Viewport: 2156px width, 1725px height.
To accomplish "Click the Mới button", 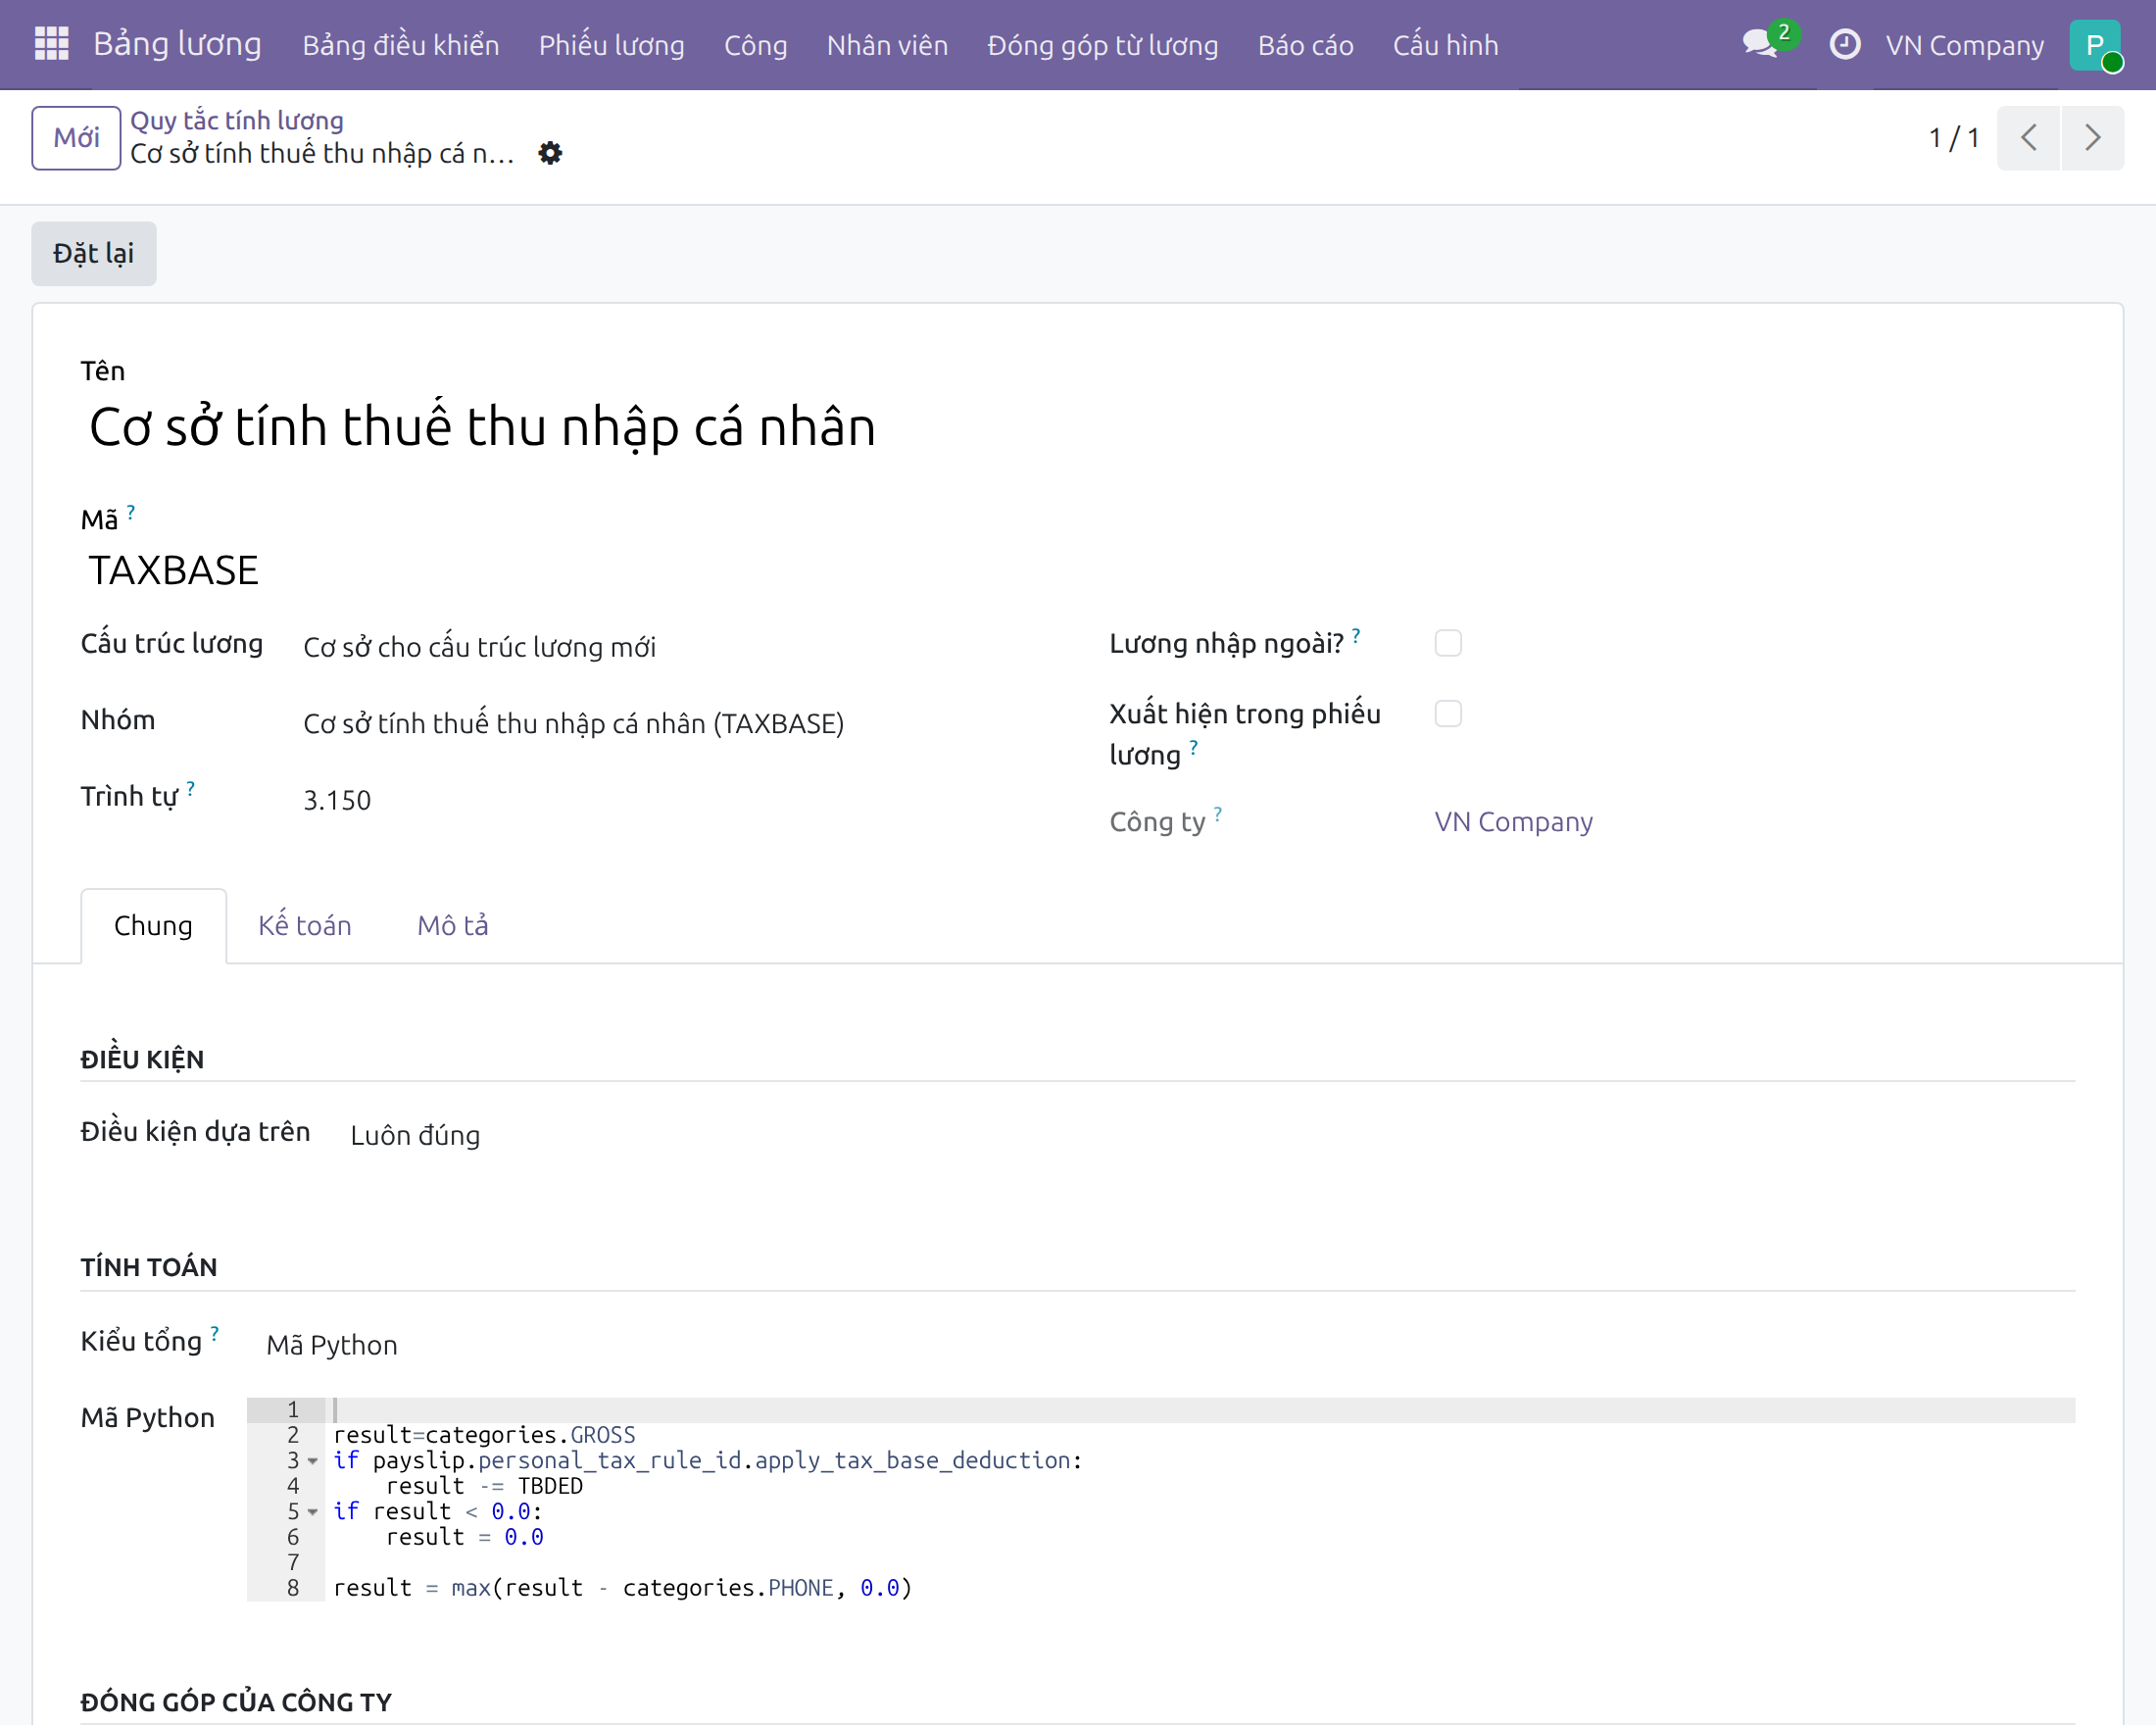I will [x=76, y=137].
